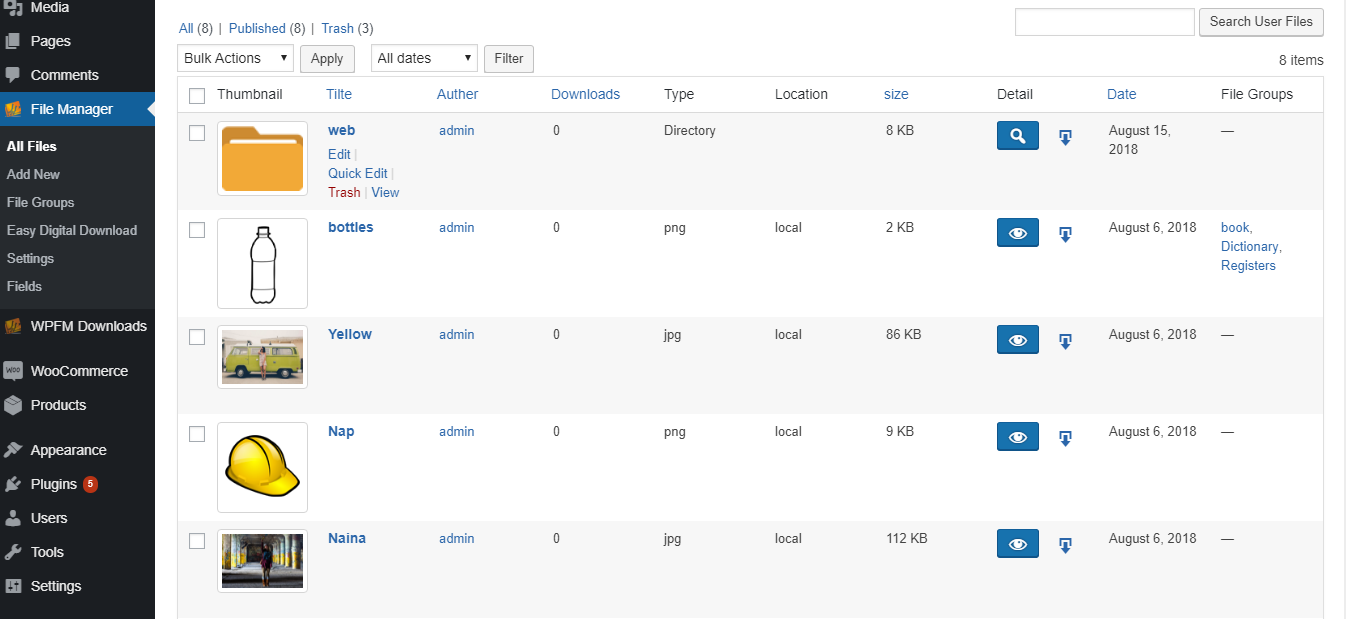Click the download arrow icon for Naina
1346x619 pixels.
pos(1065,545)
